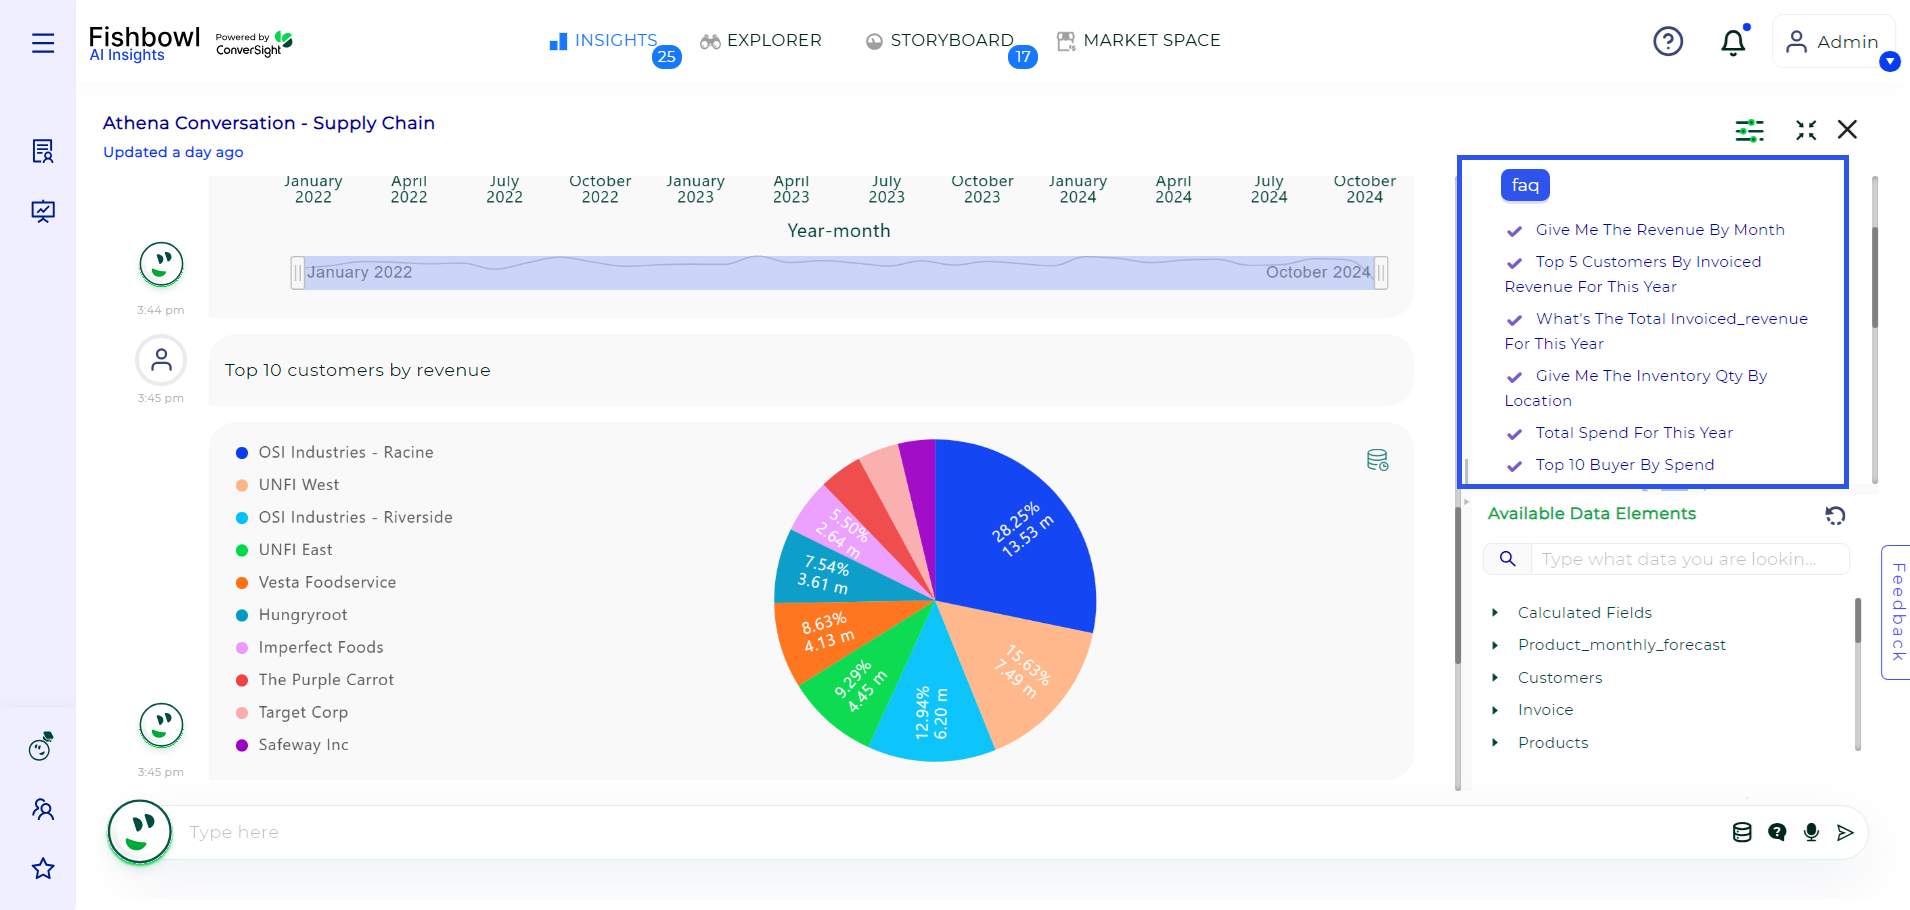Toggle Target Corp legend item

(291, 713)
